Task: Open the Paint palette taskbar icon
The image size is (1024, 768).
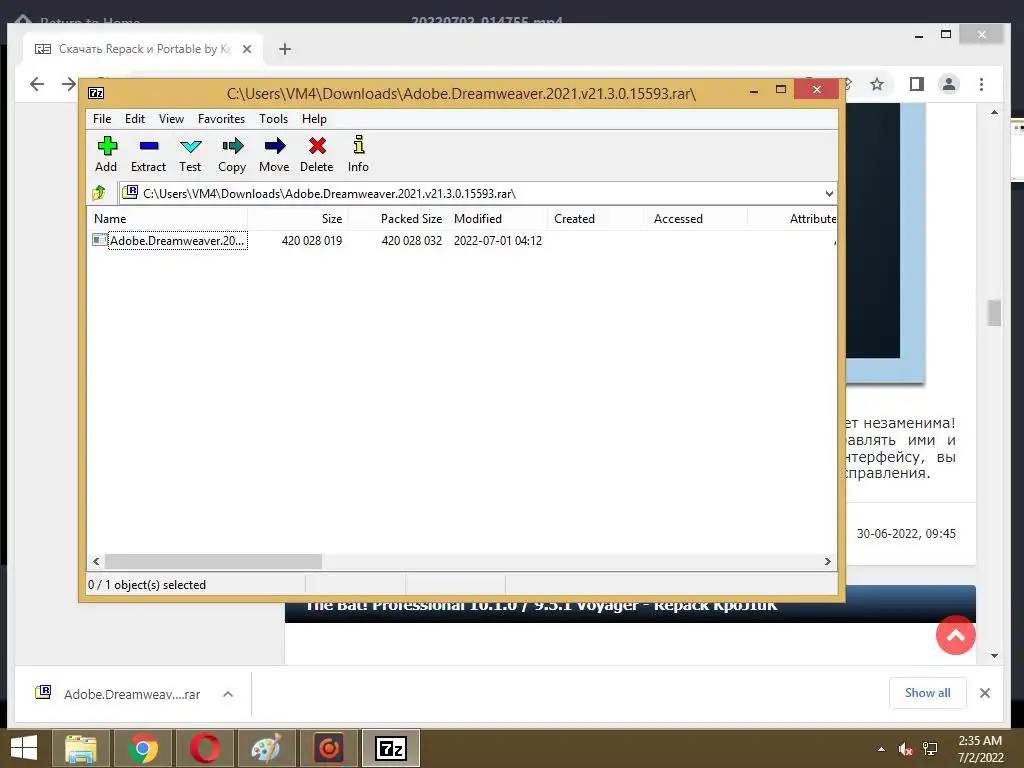Action: pyautogui.click(x=266, y=748)
